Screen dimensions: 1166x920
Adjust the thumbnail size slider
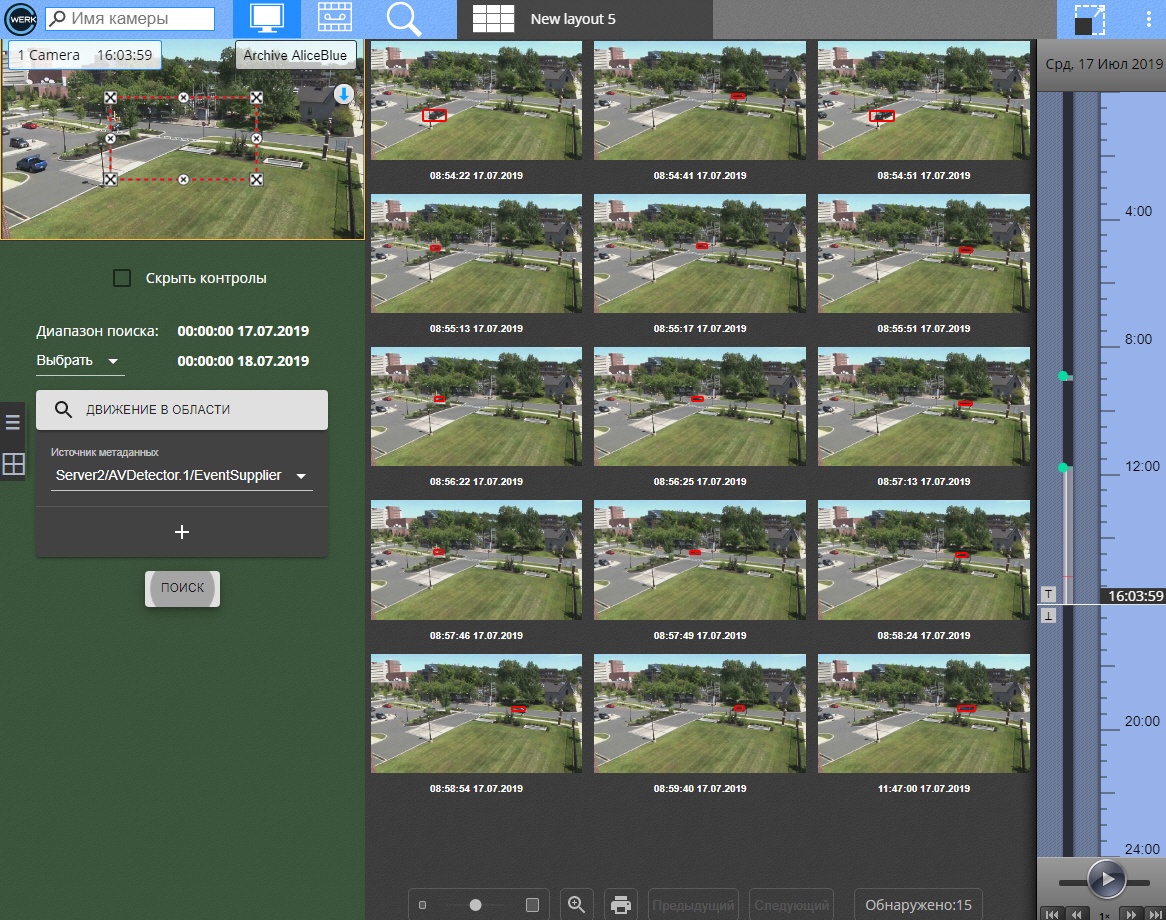(x=476, y=905)
